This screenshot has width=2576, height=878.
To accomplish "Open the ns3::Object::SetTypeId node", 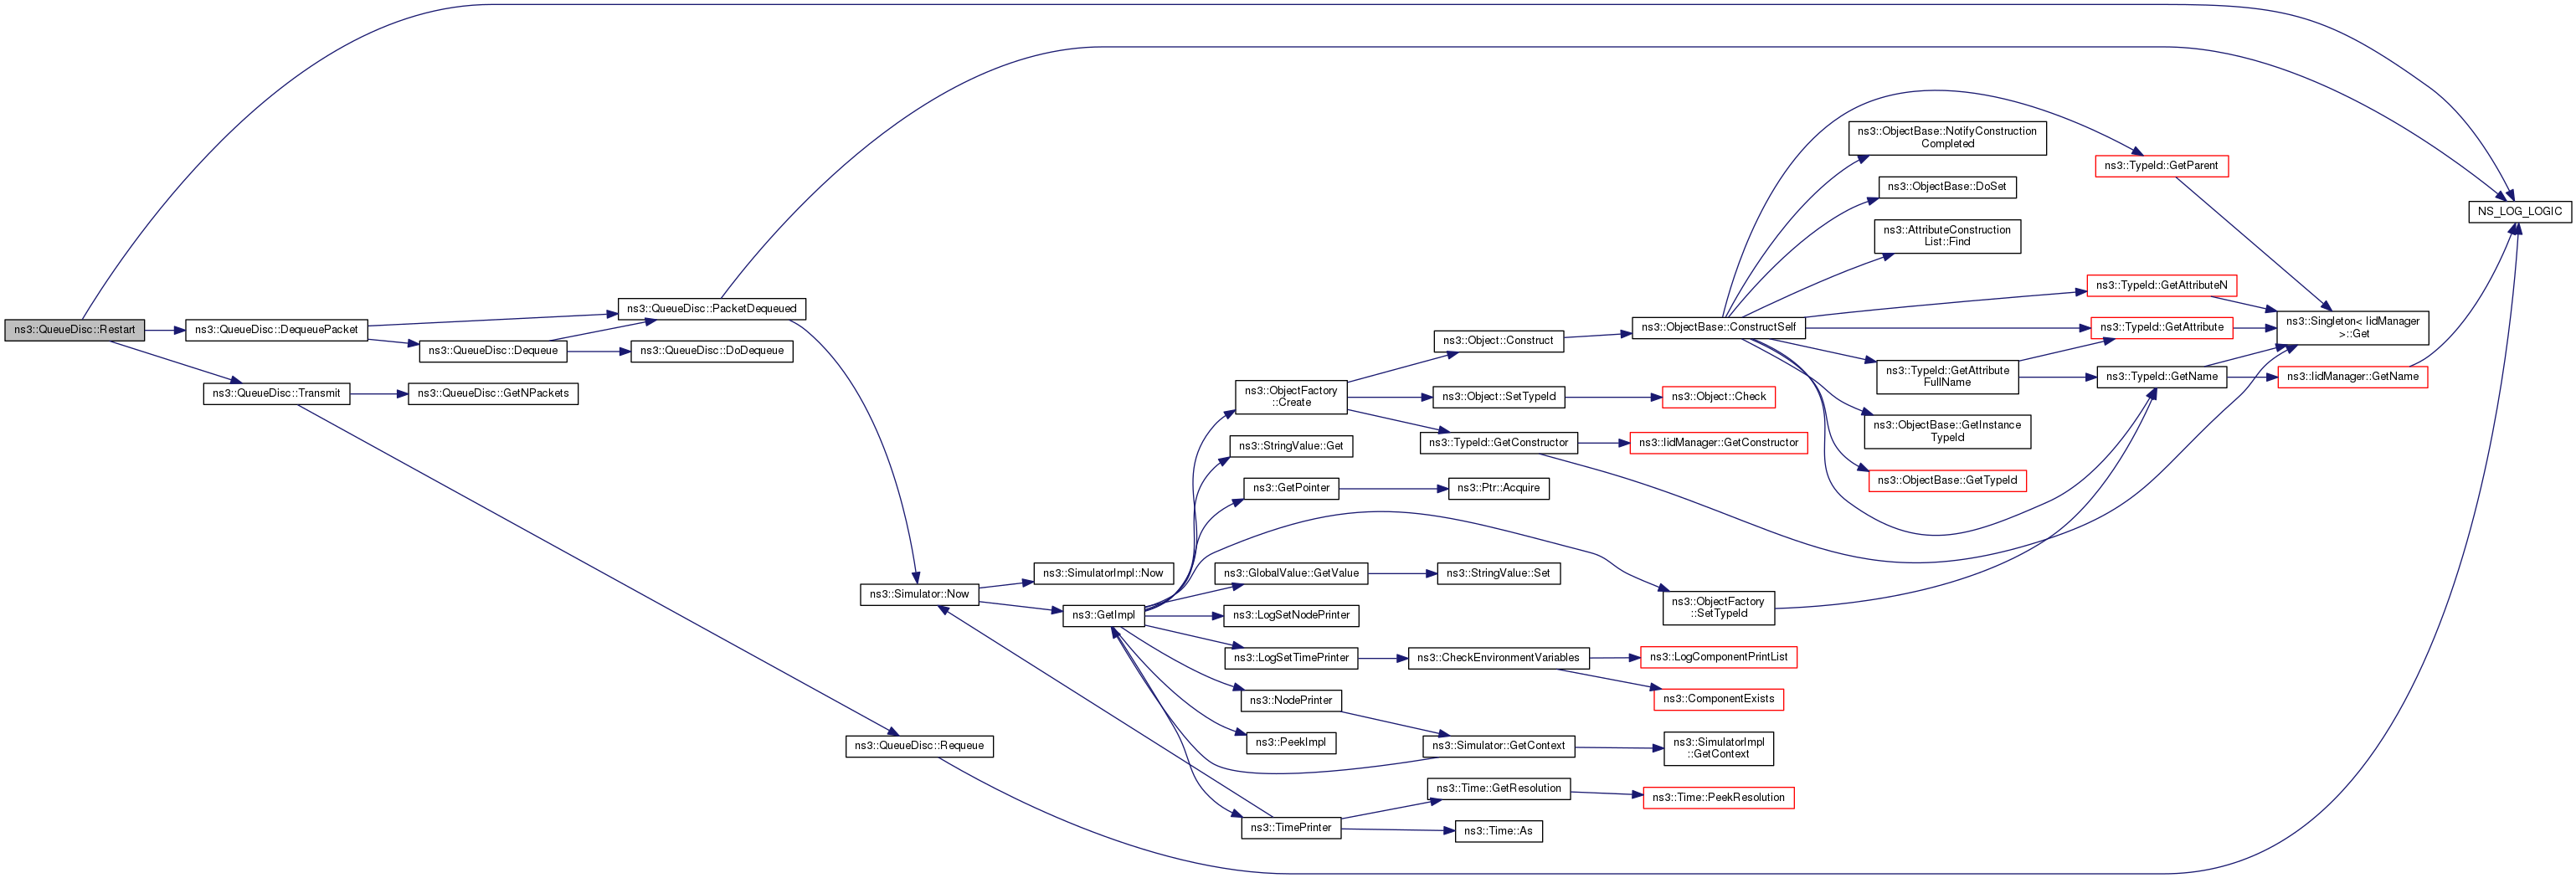I will [1498, 397].
